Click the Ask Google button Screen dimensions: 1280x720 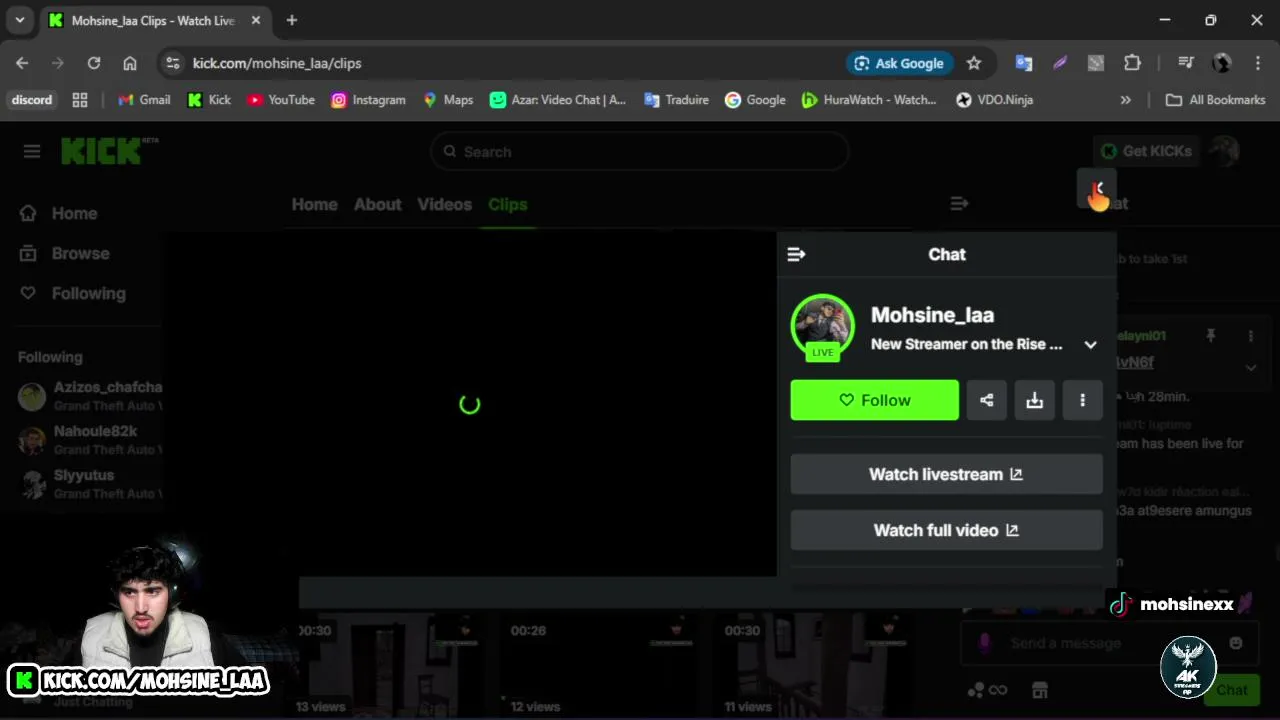click(x=898, y=63)
